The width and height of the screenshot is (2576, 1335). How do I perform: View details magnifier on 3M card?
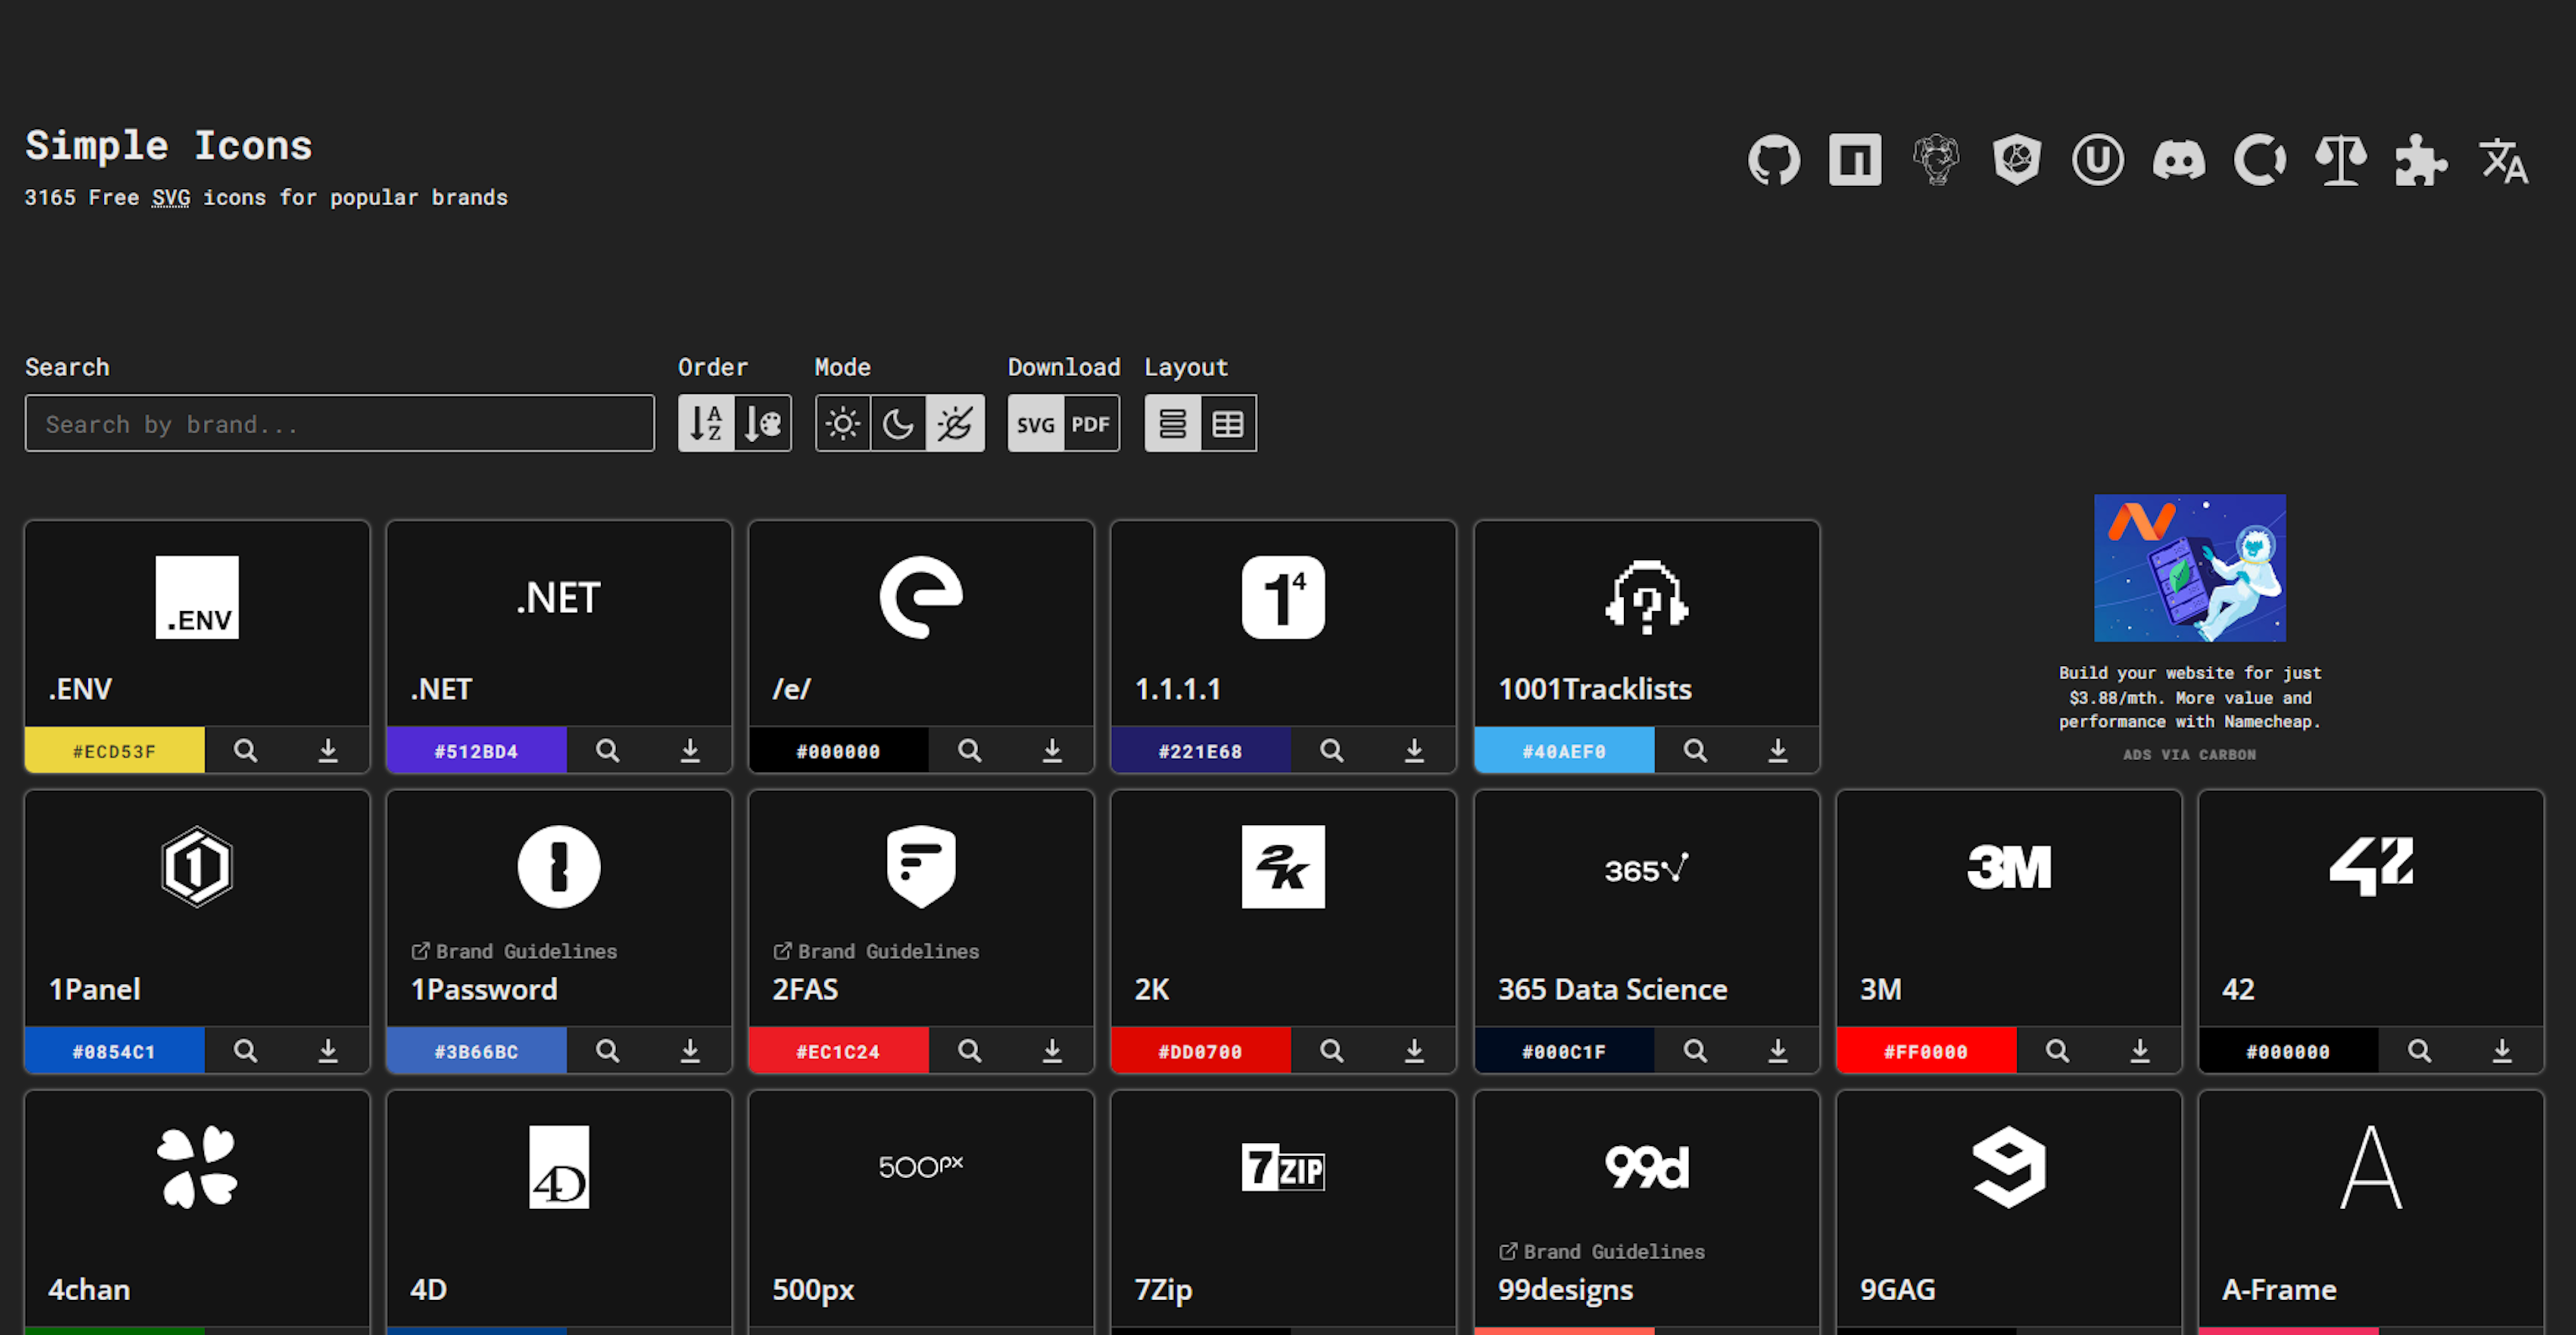pyautogui.click(x=2058, y=1051)
